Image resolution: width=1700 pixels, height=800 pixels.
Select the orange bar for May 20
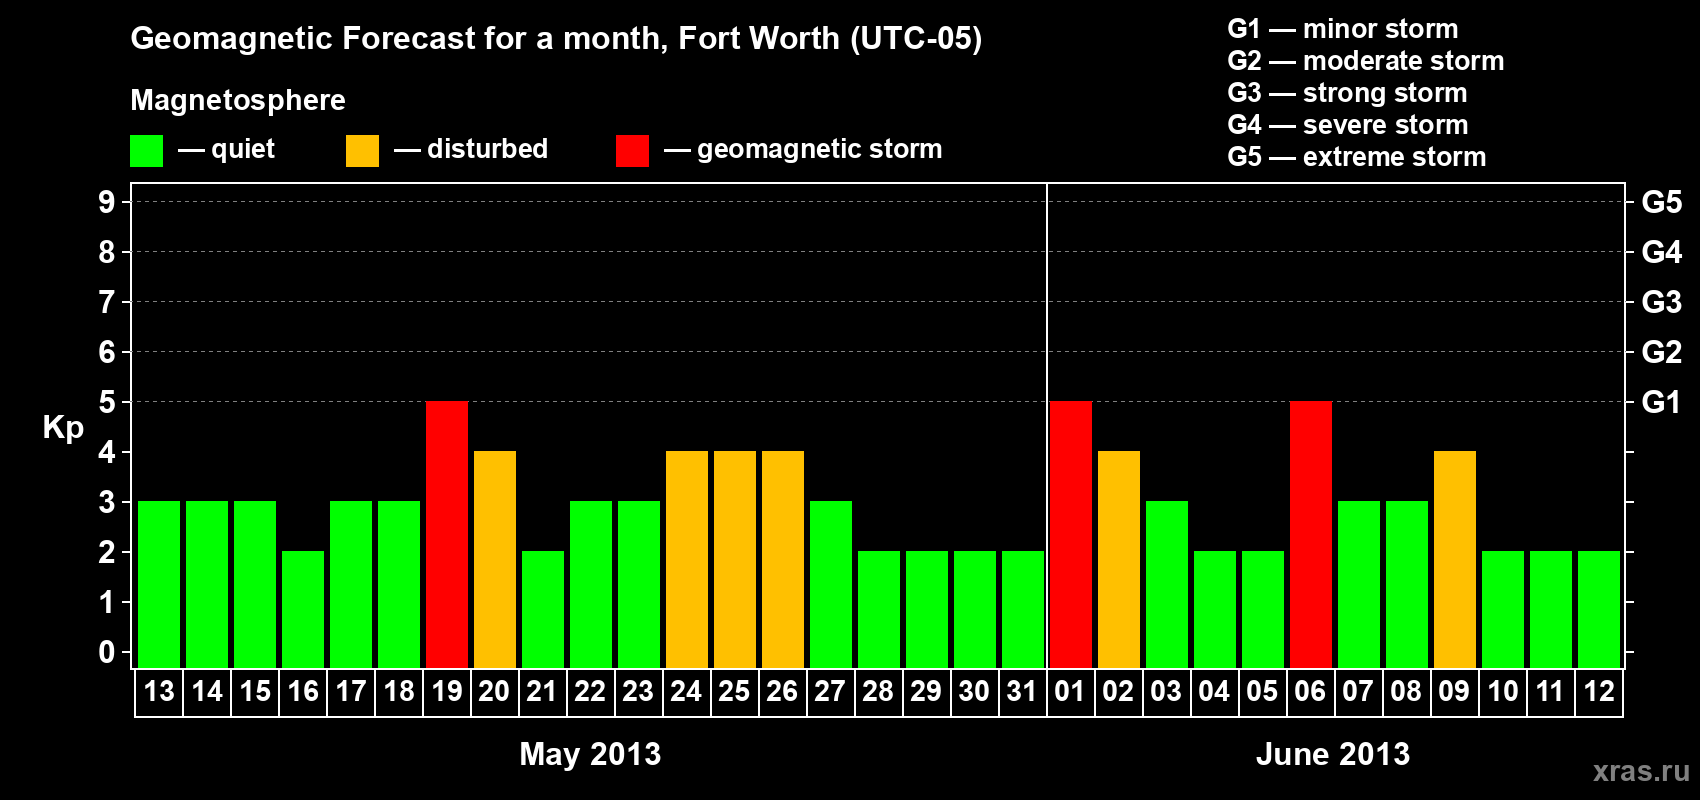coord(495,560)
